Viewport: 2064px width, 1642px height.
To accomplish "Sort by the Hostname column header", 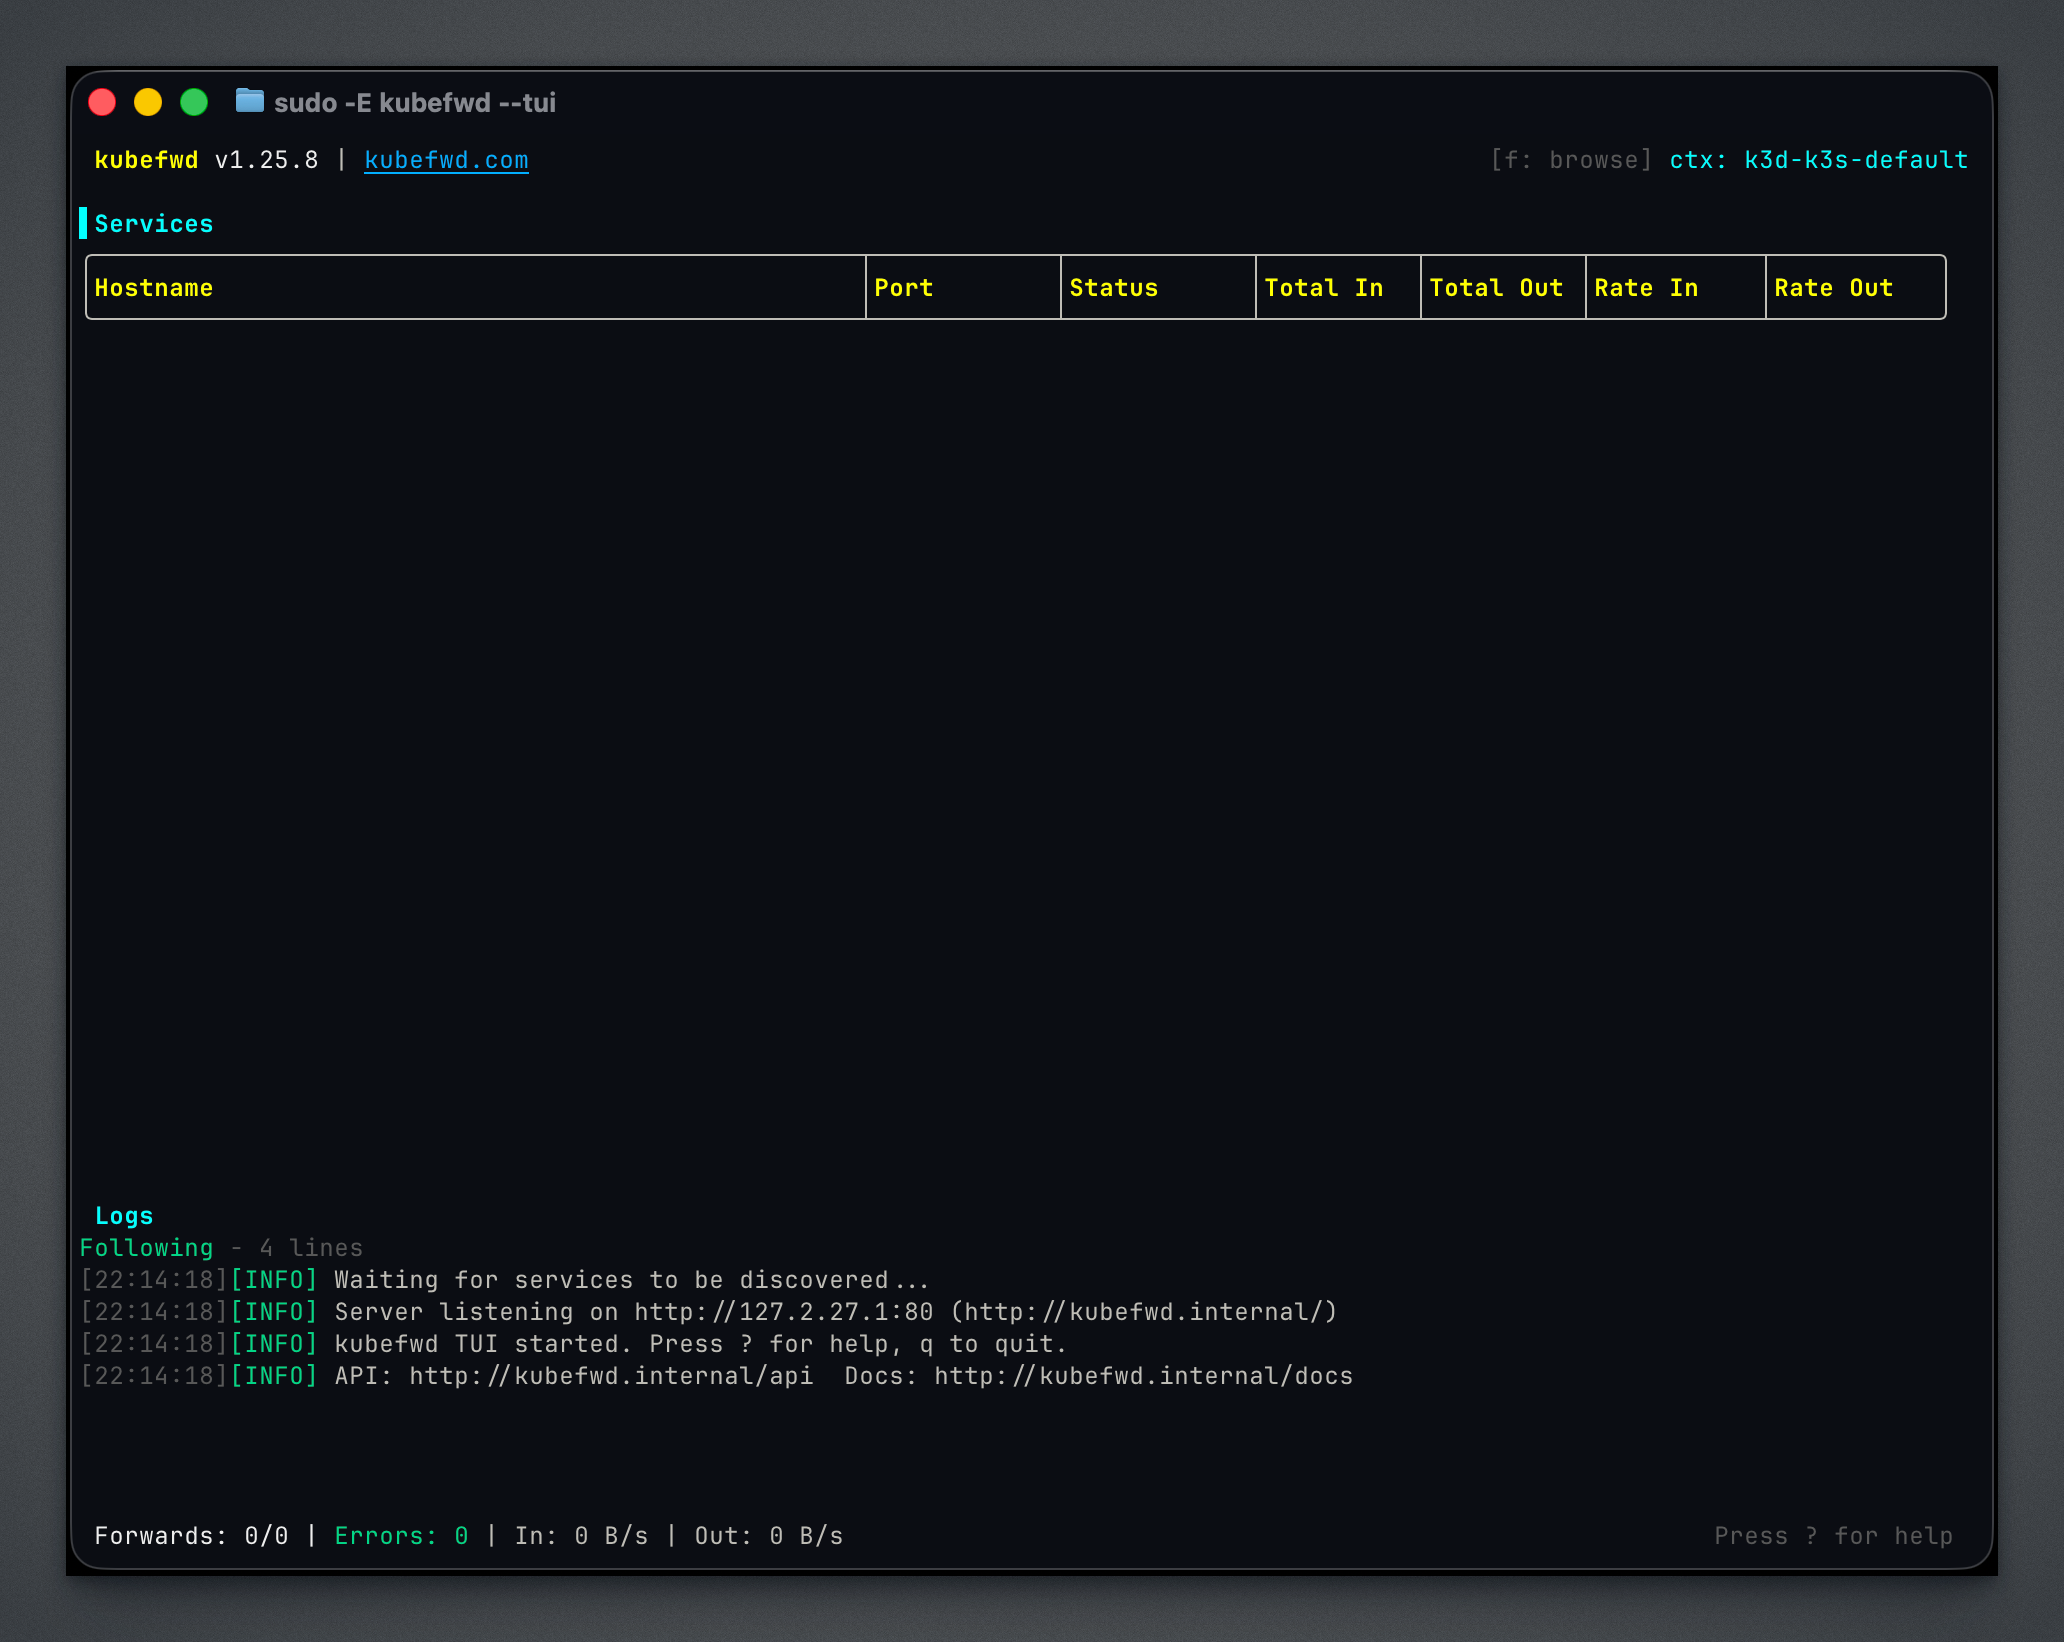I will (x=154, y=287).
